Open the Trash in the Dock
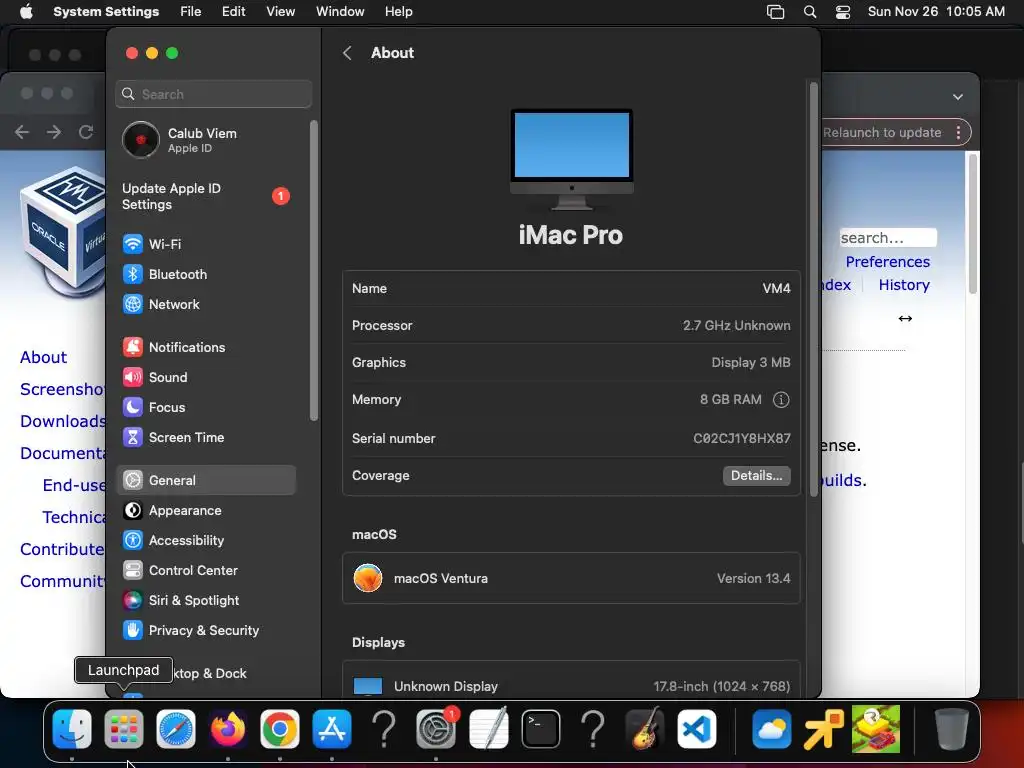The height and width of the screenshot is (768, 1024). point(952,729)
